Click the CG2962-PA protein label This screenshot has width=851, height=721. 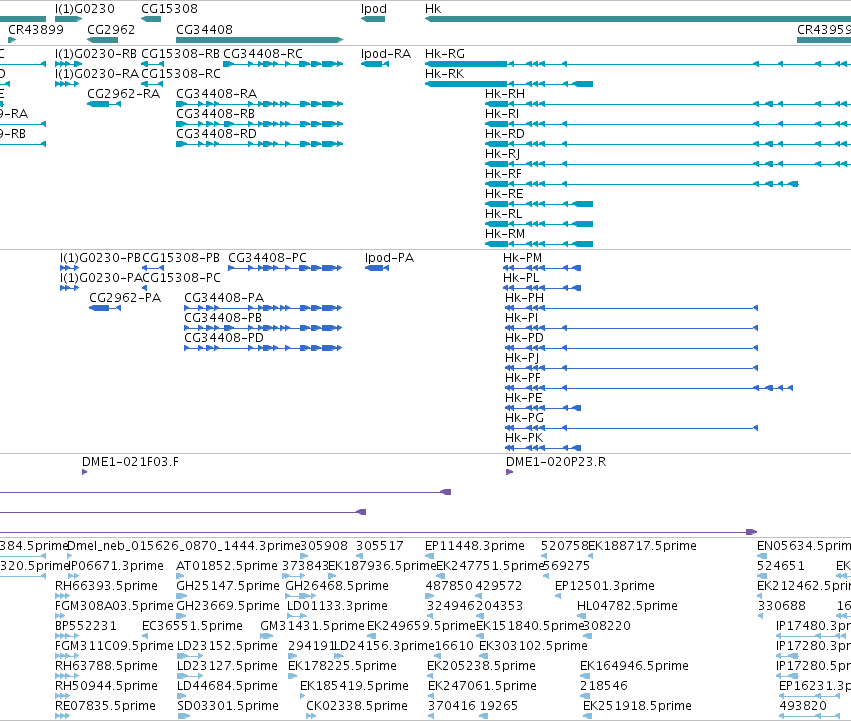(x=125, y=299)
